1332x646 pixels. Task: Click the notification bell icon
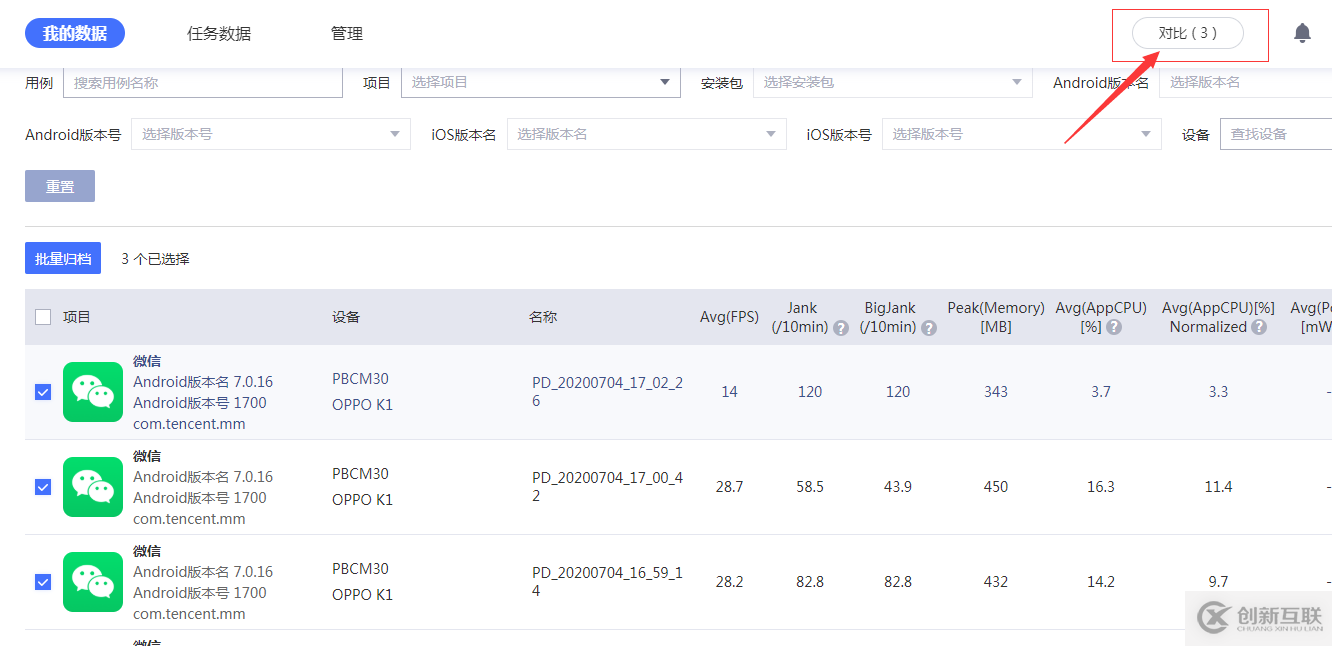coord(1302,32)
